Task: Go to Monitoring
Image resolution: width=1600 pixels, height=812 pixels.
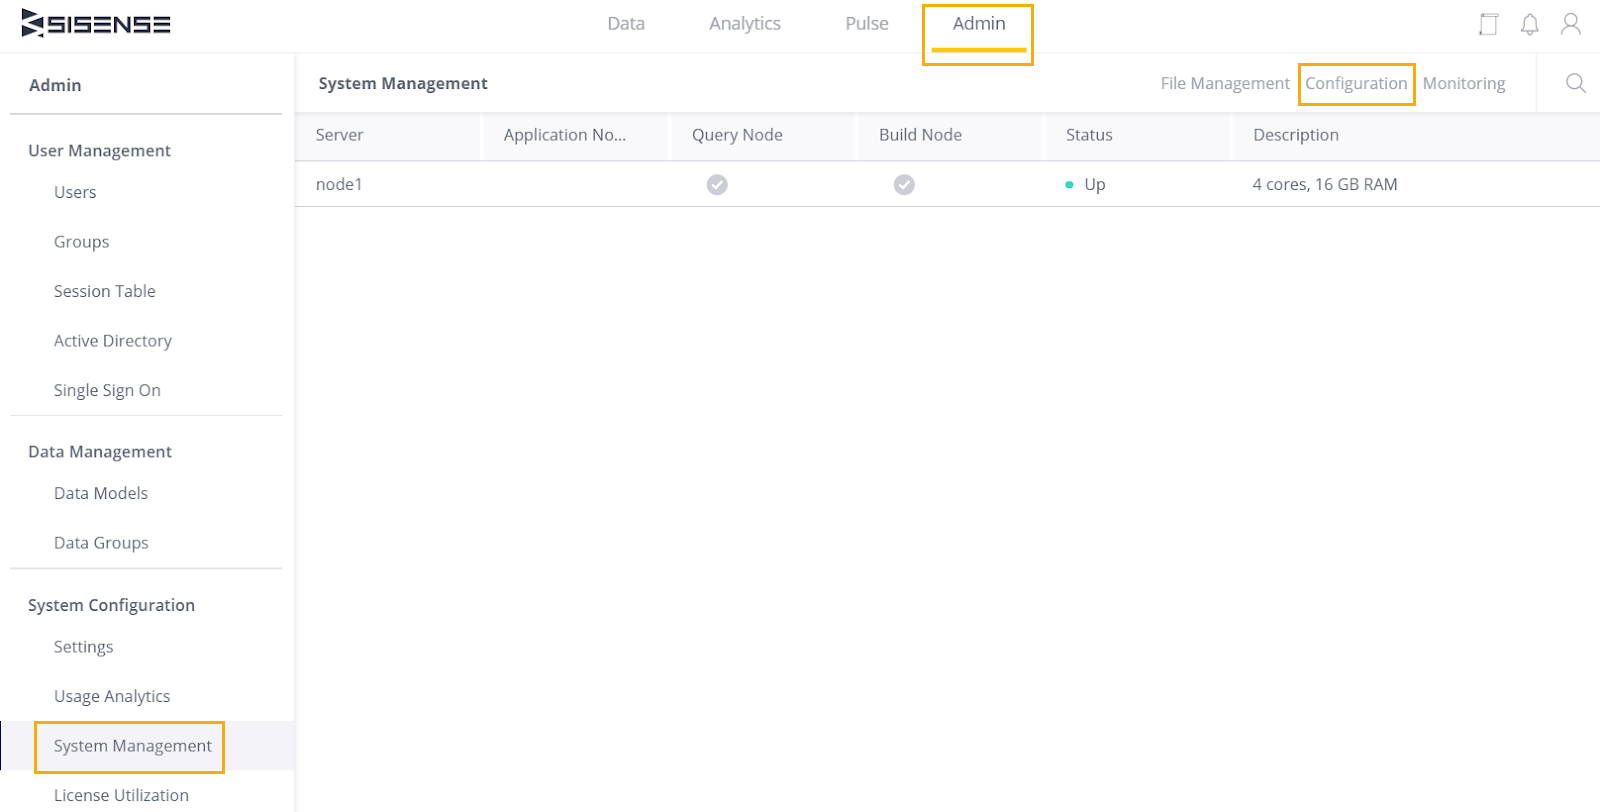Action: [1463, 83]
